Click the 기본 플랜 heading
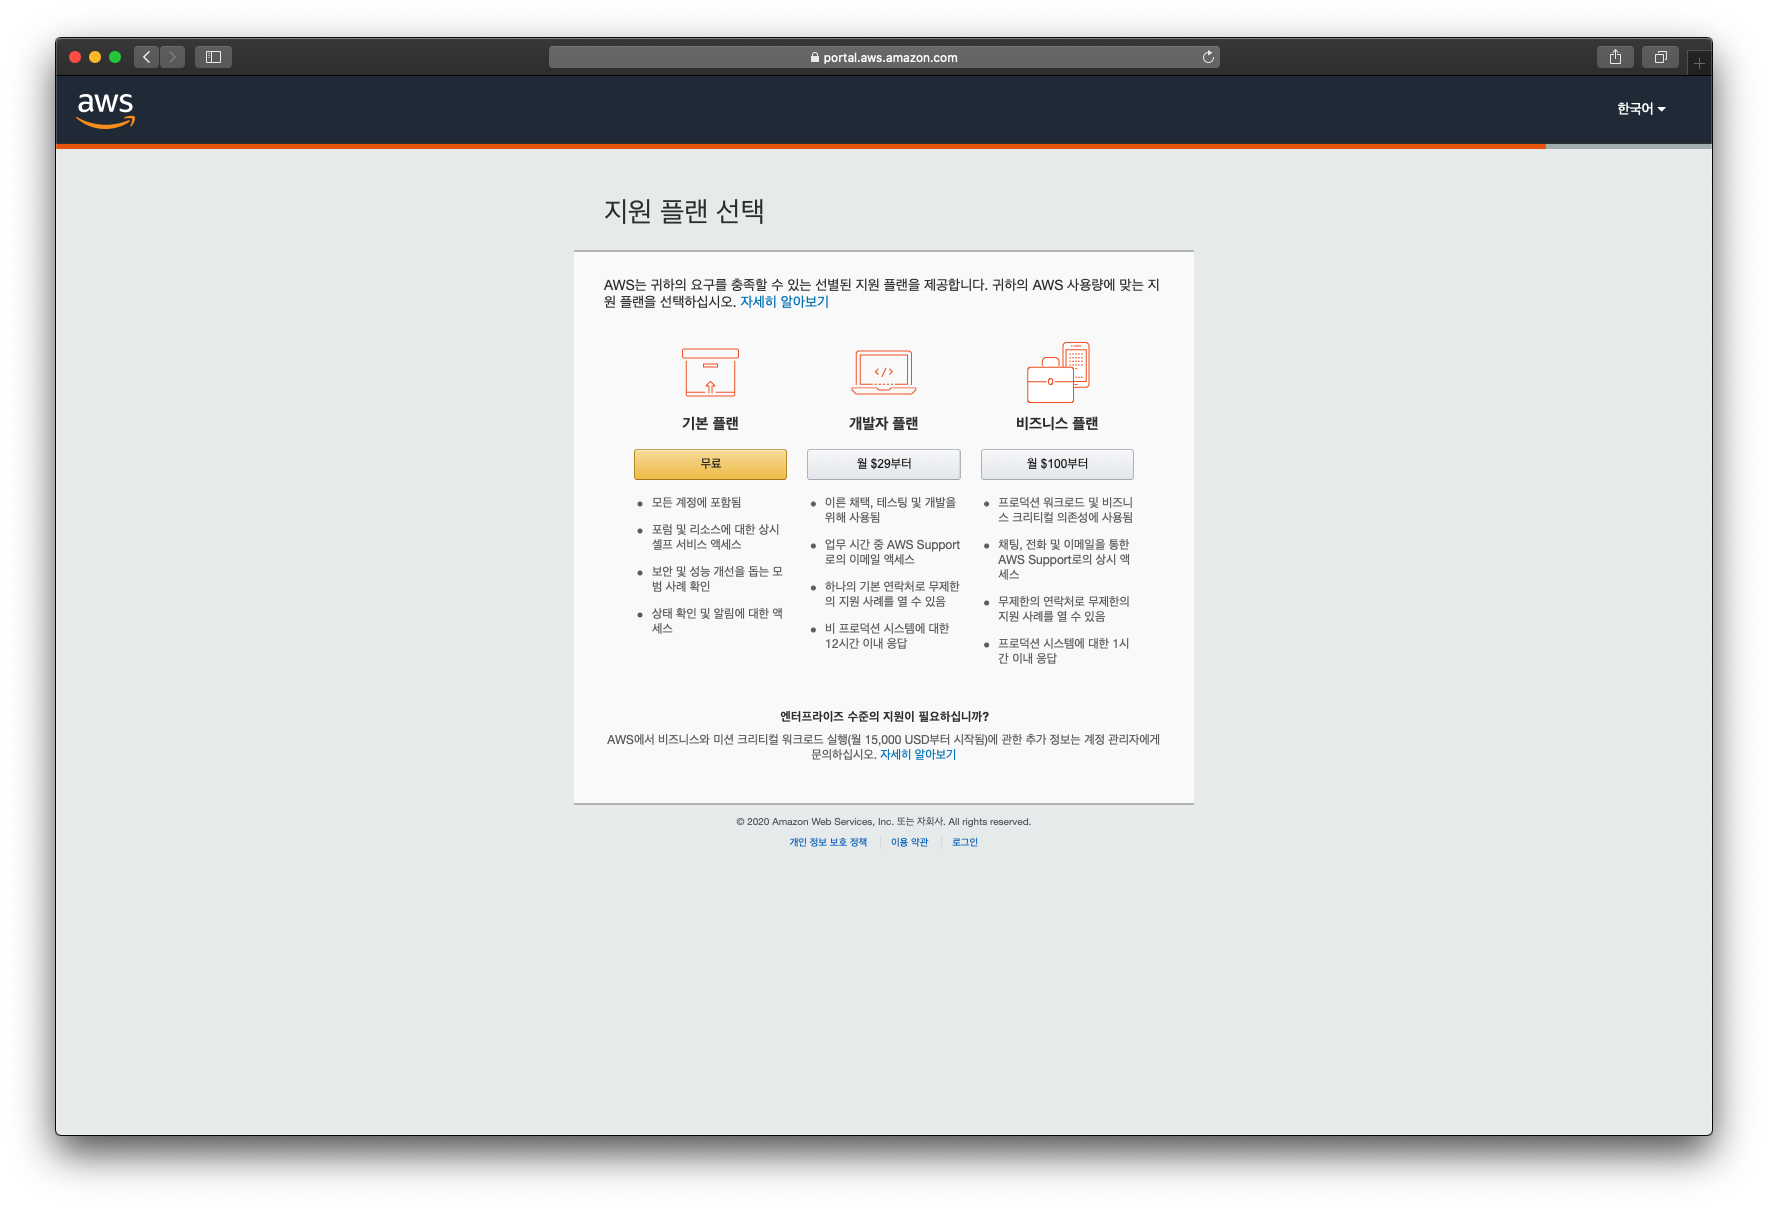Screen dimensions: 1768x1209 710,424
